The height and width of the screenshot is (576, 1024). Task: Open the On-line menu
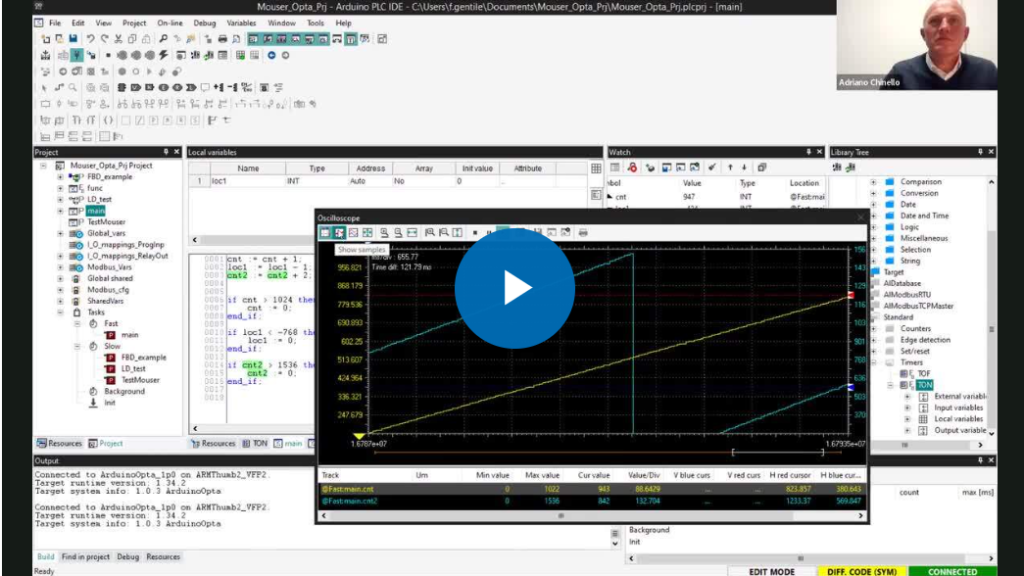168,22
